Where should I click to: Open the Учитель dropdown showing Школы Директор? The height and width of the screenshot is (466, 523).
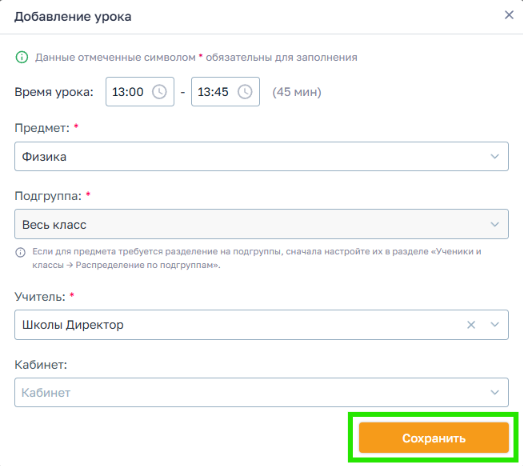pos(261,325)
